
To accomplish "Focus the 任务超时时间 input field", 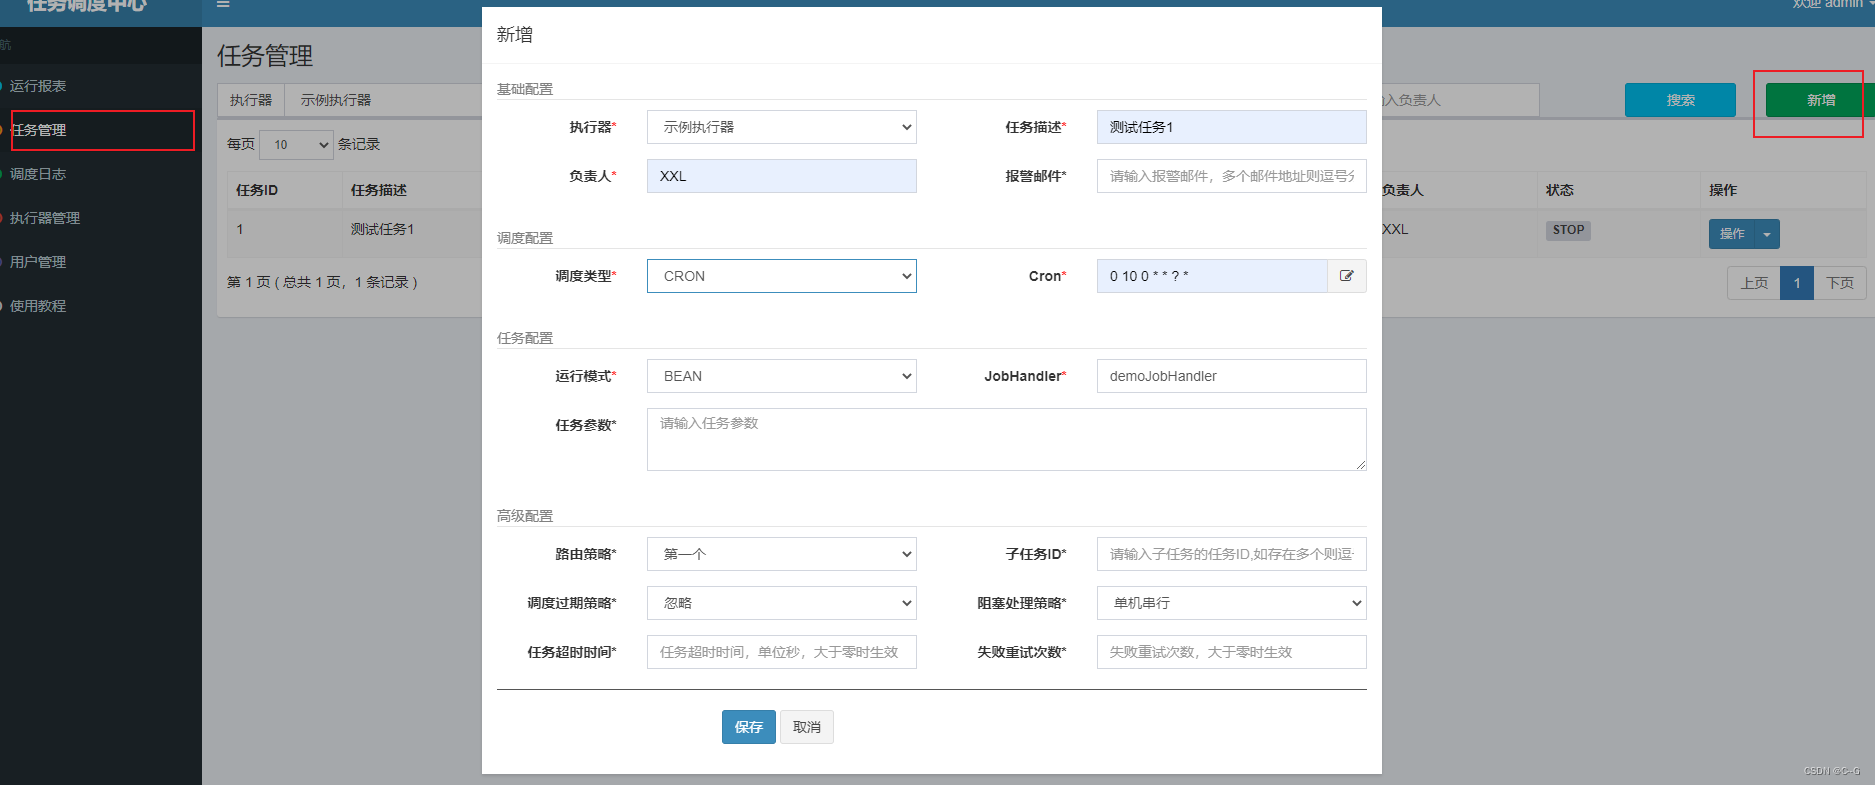I will pos(782,652).
